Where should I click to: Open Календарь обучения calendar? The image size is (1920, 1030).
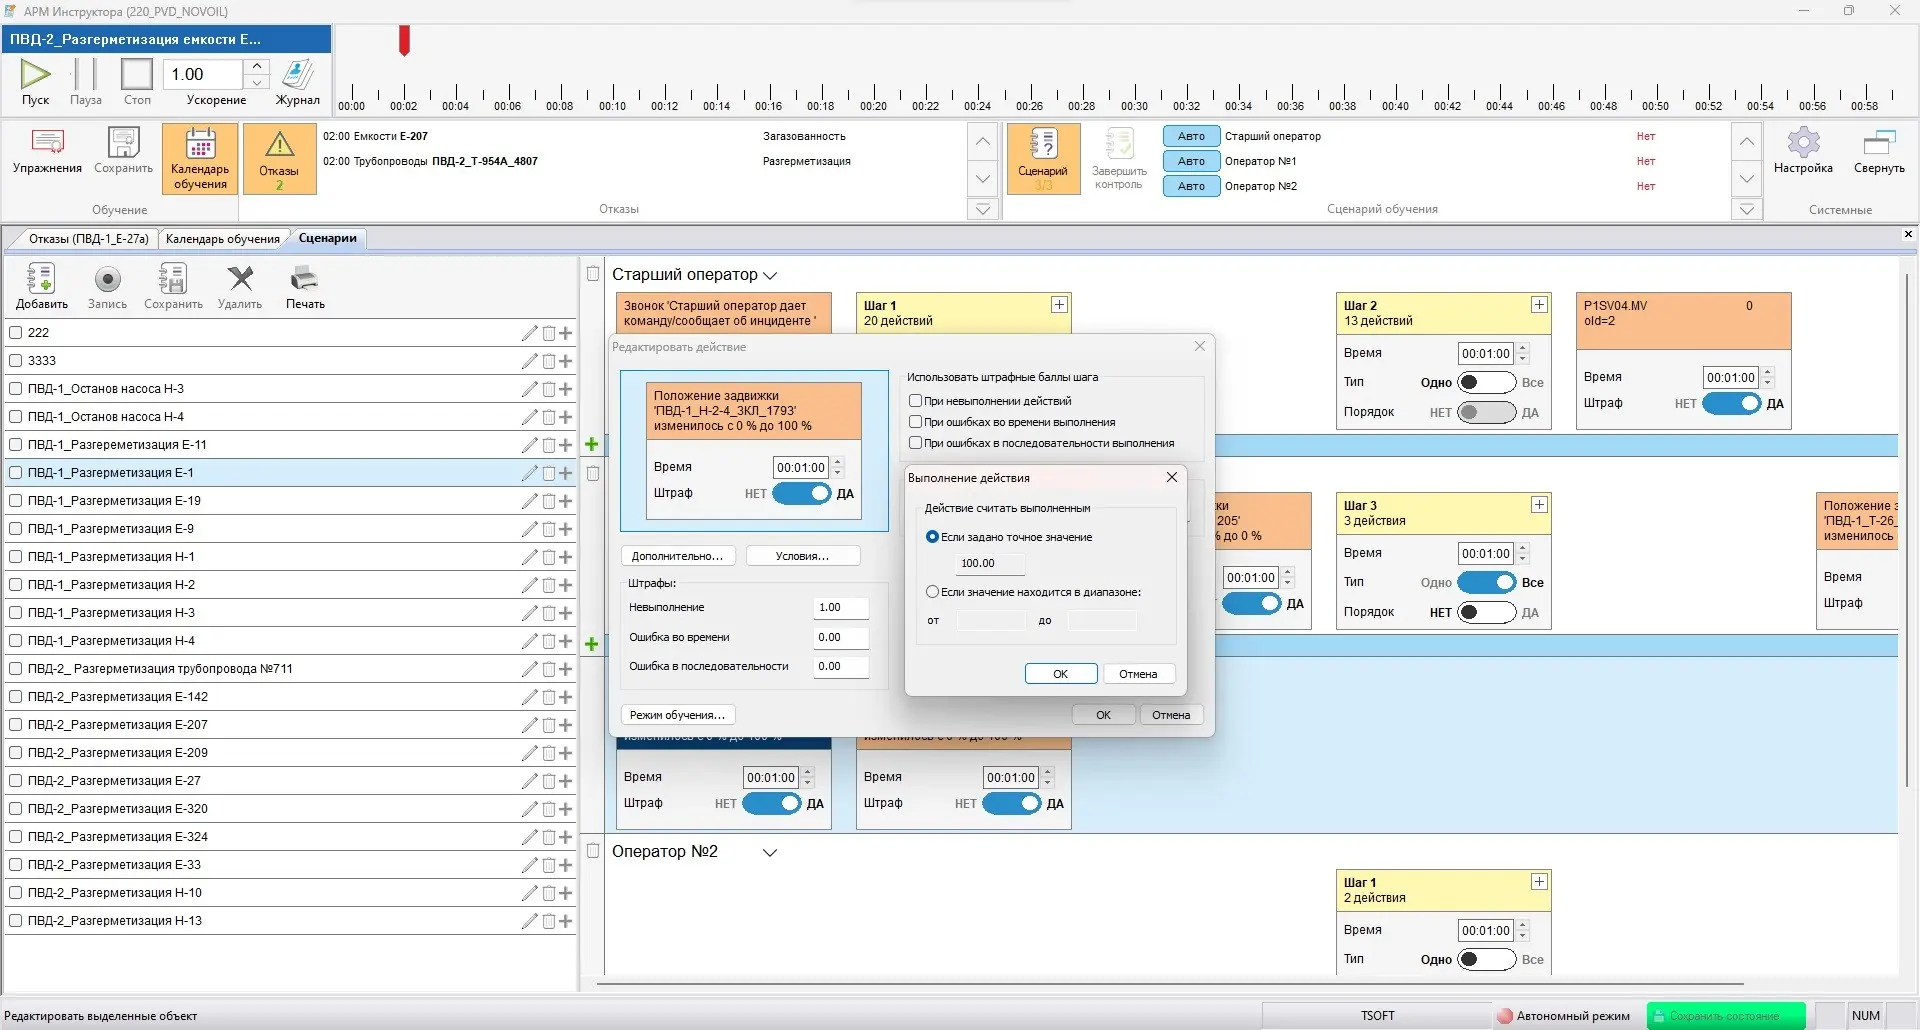click(200, 146)
